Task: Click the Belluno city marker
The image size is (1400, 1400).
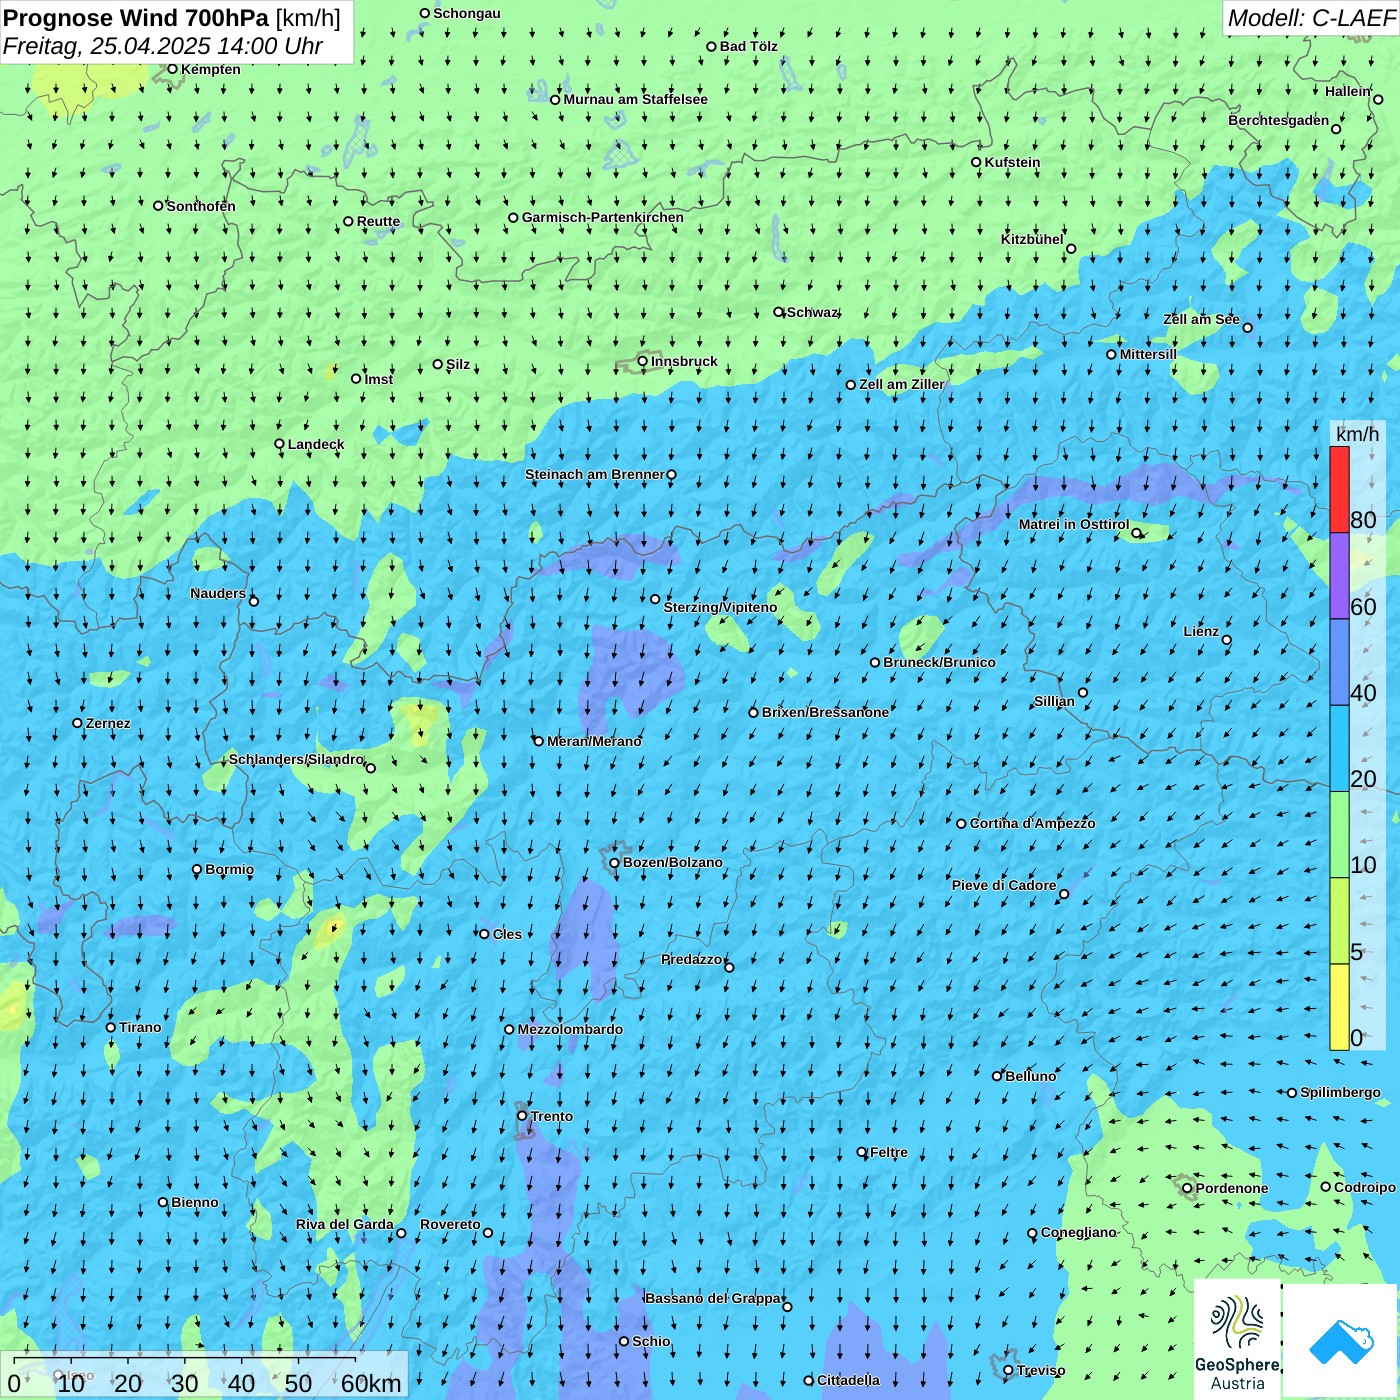Action: tap(997, 1076)
